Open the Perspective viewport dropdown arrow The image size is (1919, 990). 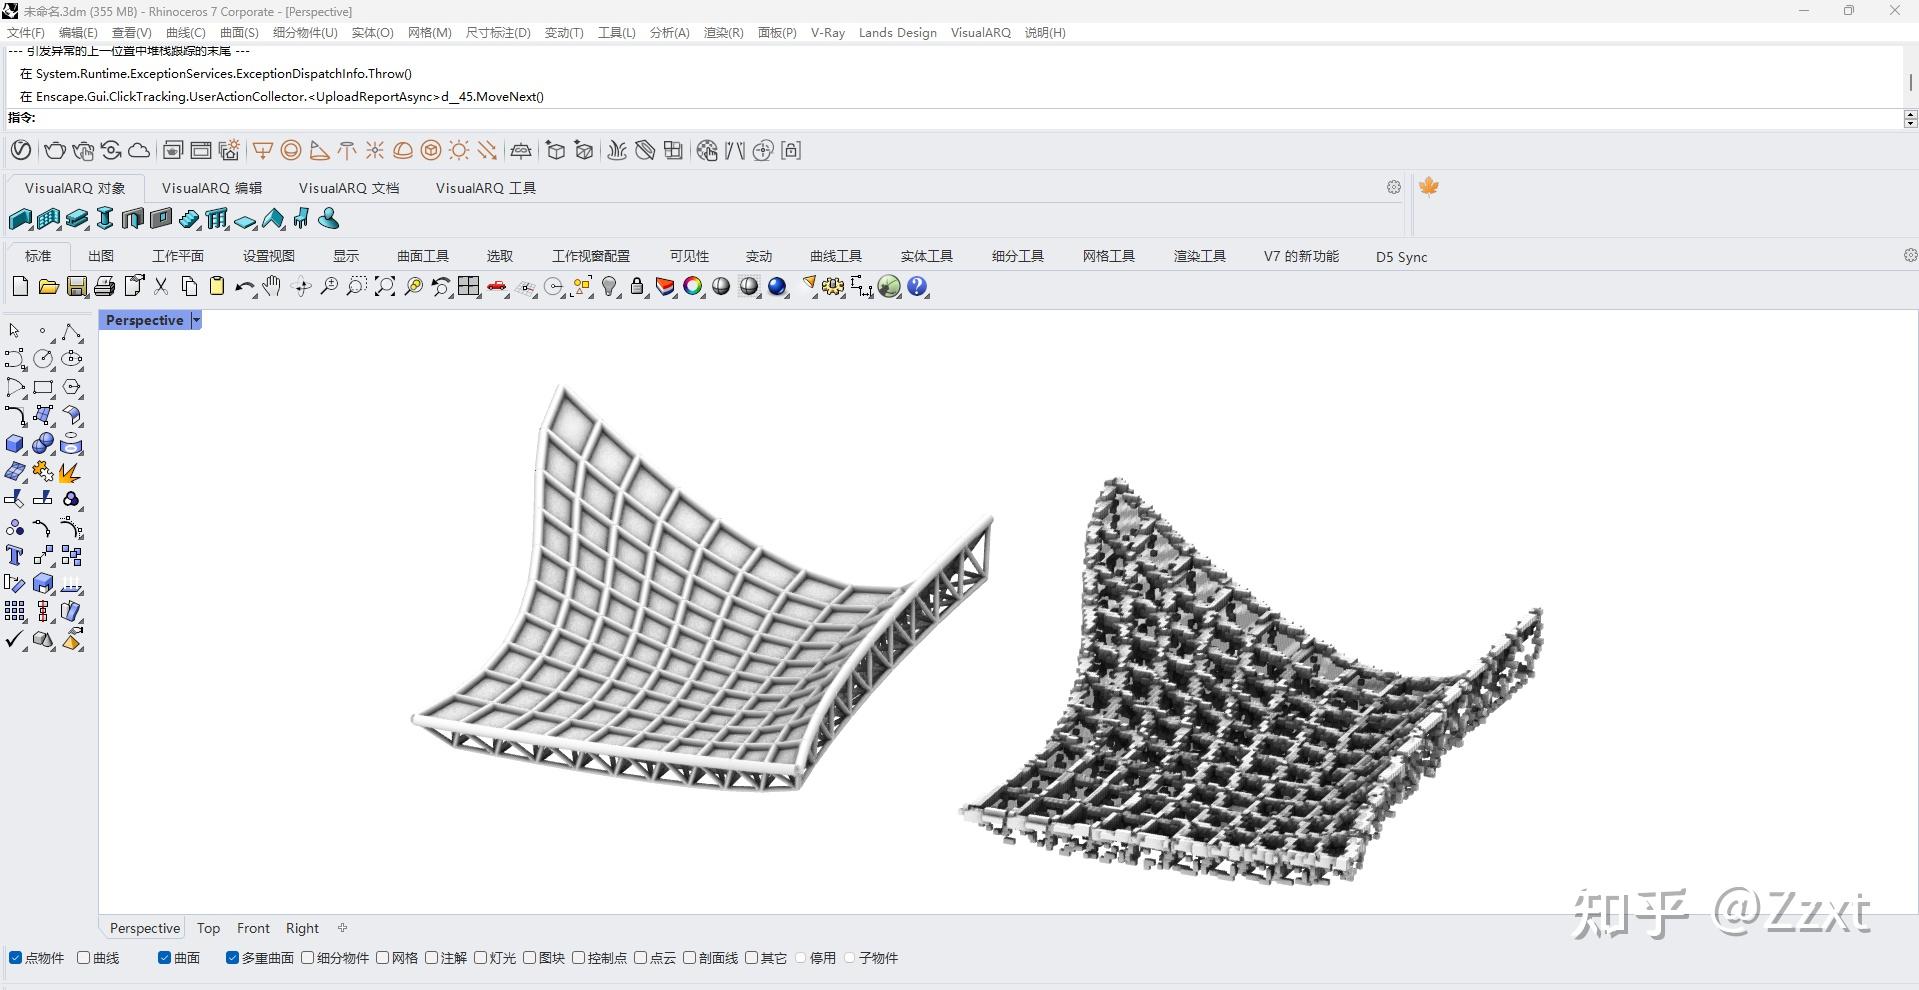pyautogui.click(x=196, y=320)
